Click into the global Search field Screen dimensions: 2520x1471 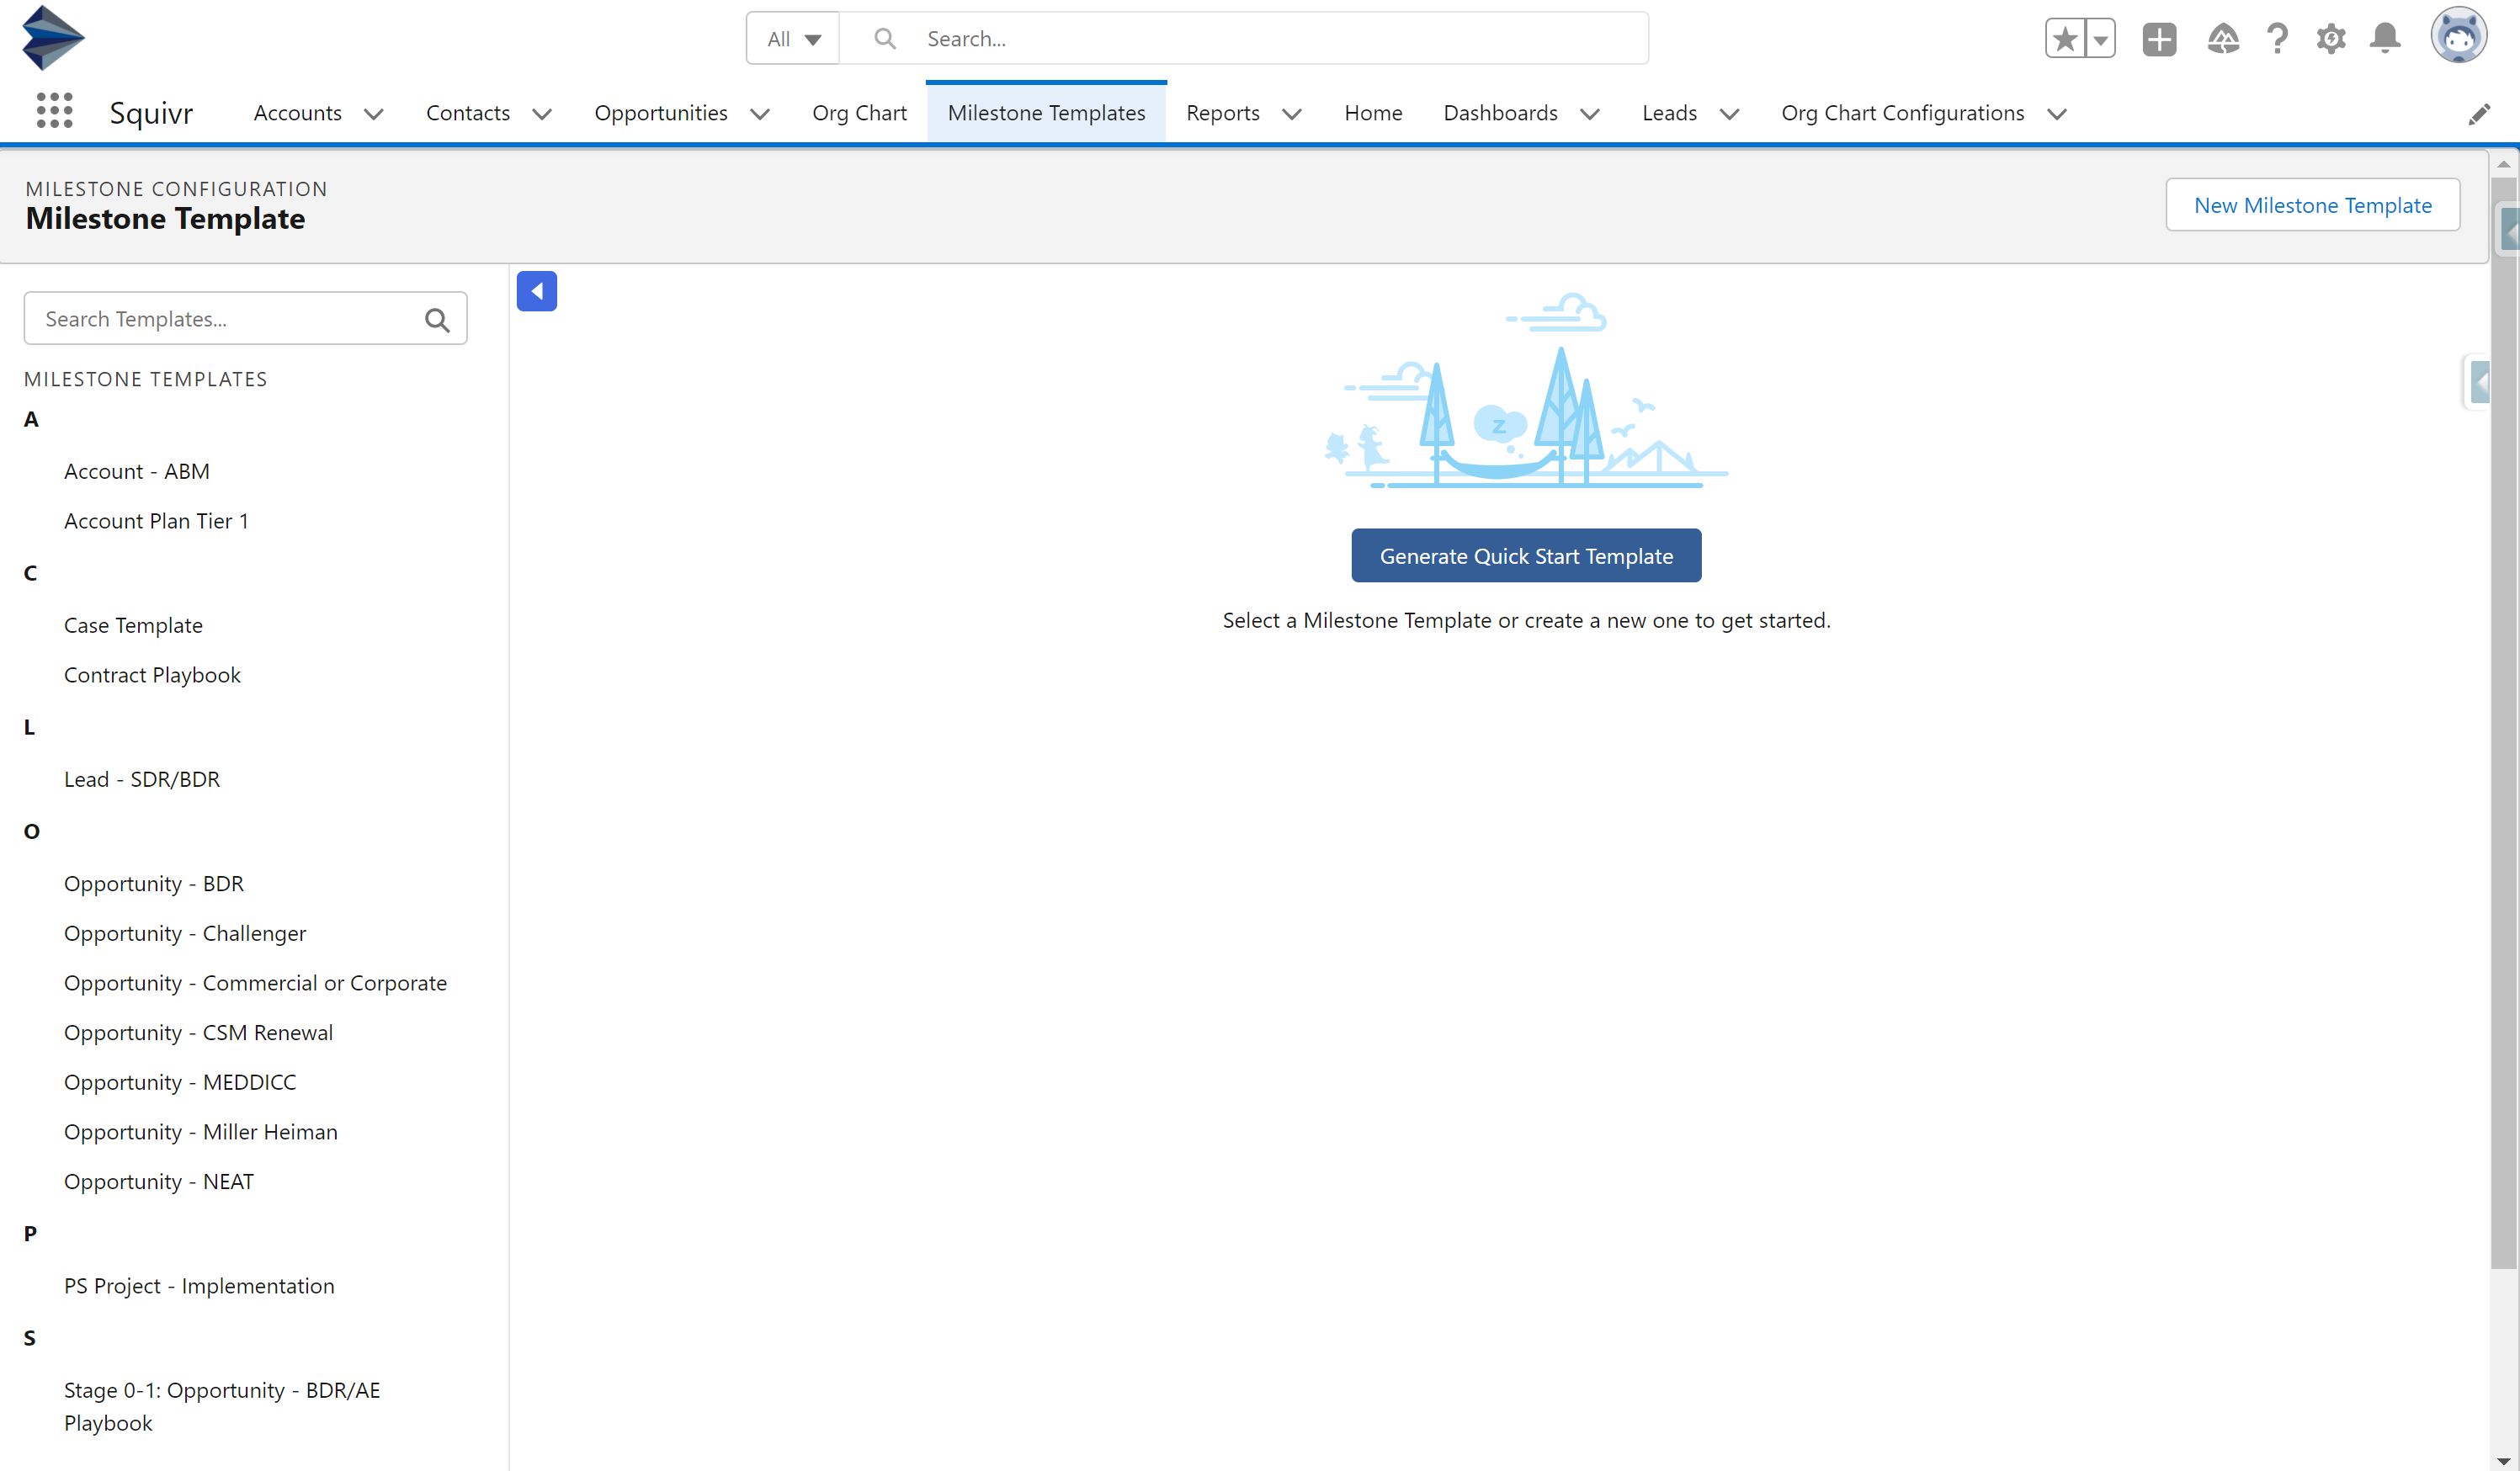point(1243,39)
